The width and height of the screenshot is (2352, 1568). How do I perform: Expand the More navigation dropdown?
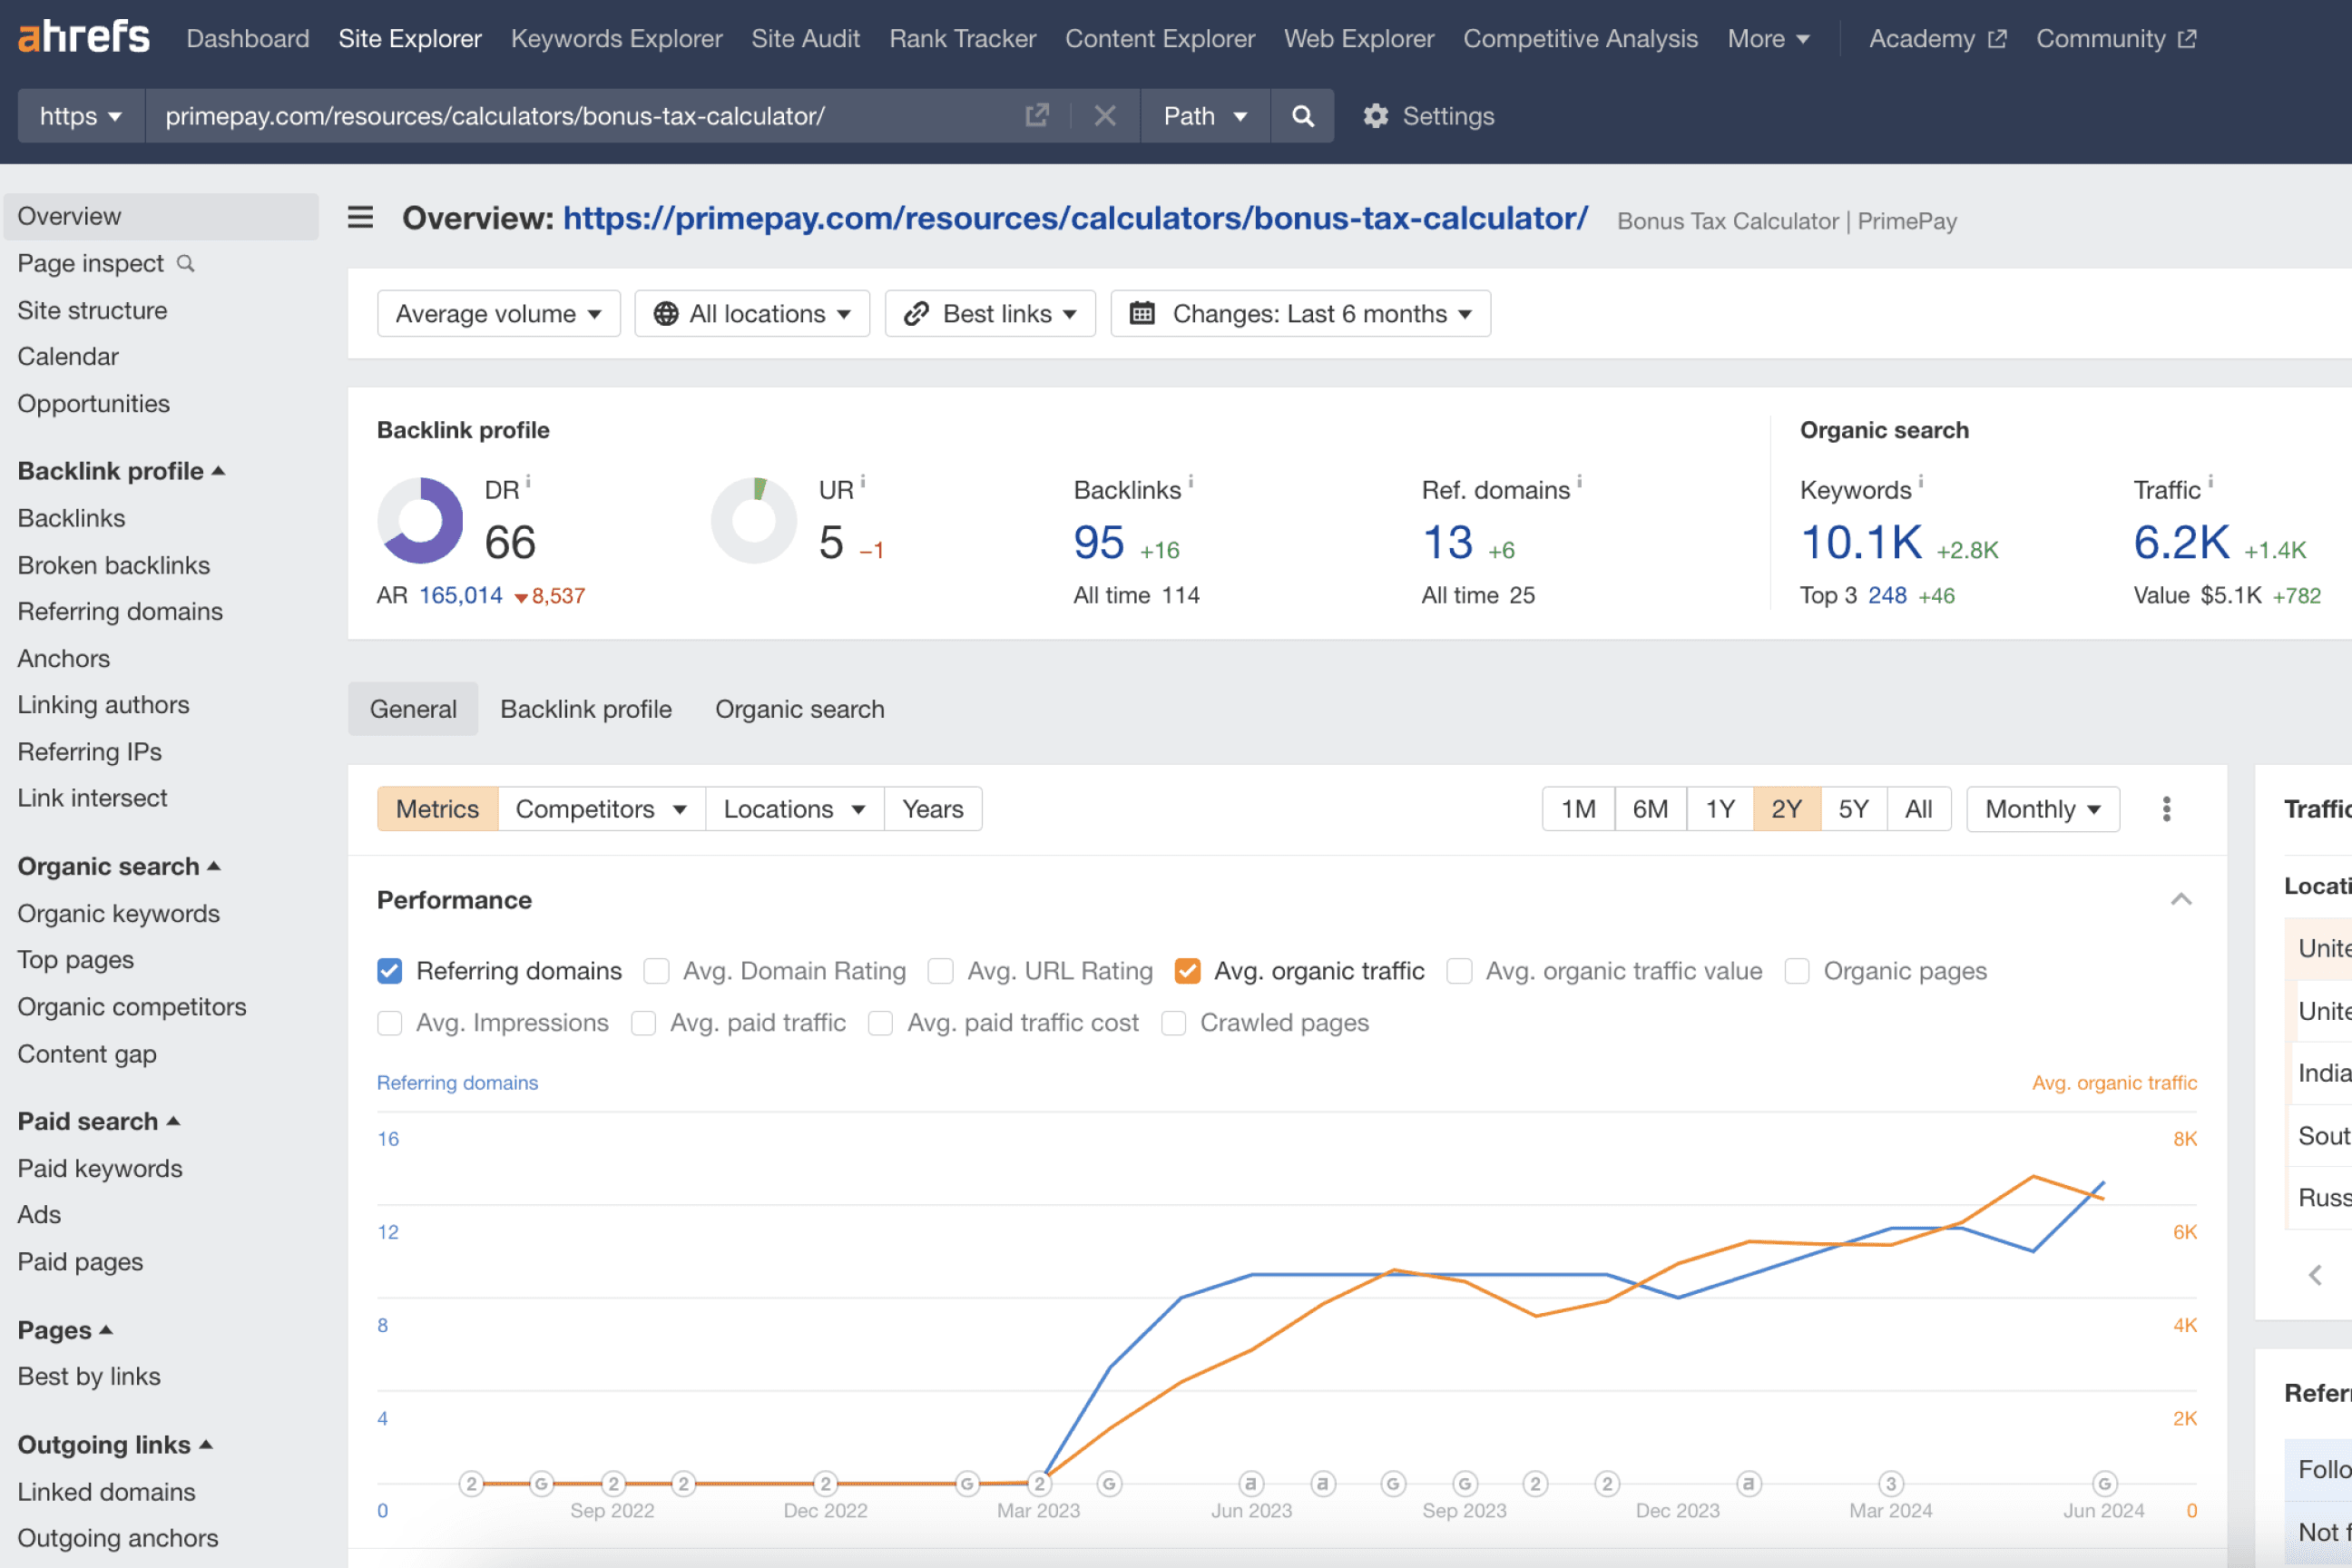[x=1768, y=38]
